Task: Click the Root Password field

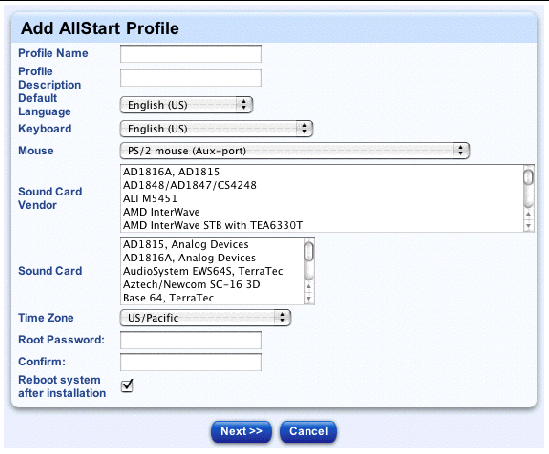Action: [x=191, y=340]
